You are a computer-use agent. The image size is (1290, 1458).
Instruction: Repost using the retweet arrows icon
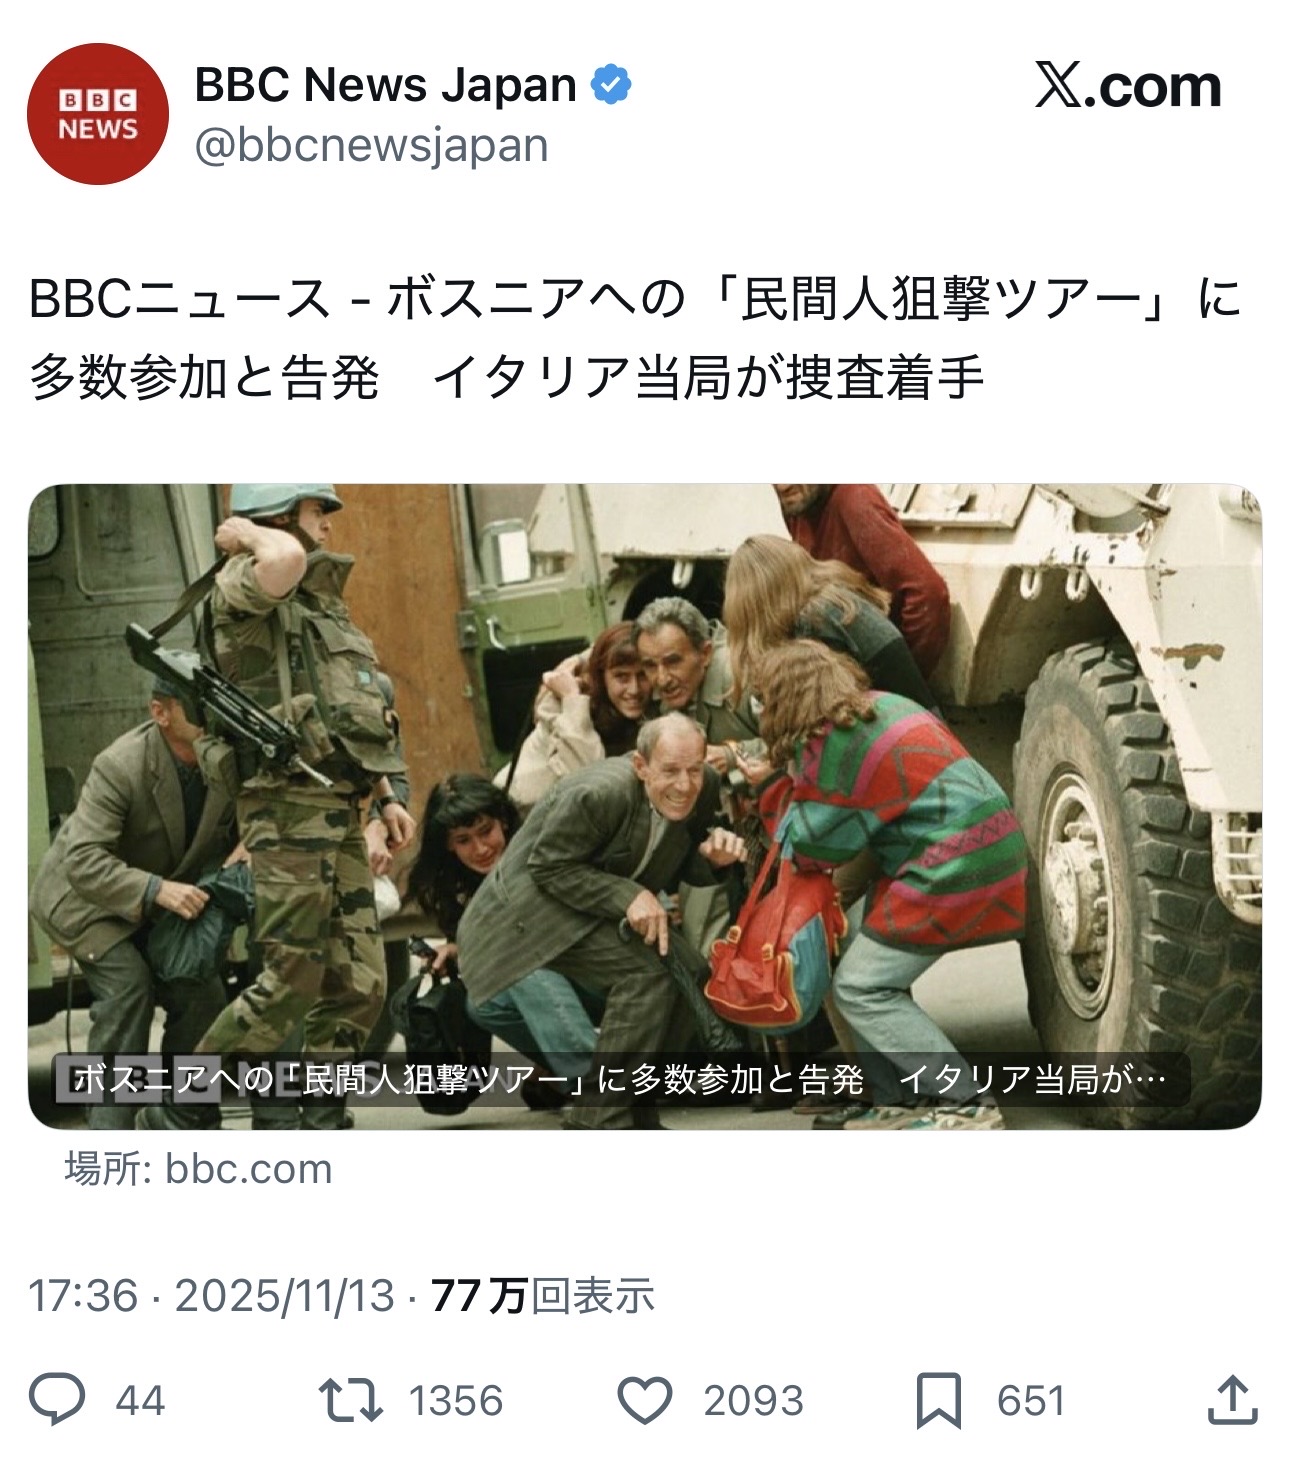pyautogui.click(x=350, y=1400)
